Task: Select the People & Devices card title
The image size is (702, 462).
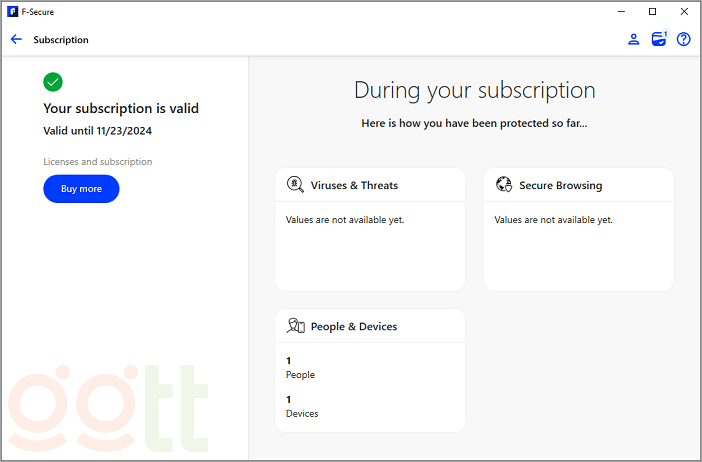Action: [x=354, y=326]
